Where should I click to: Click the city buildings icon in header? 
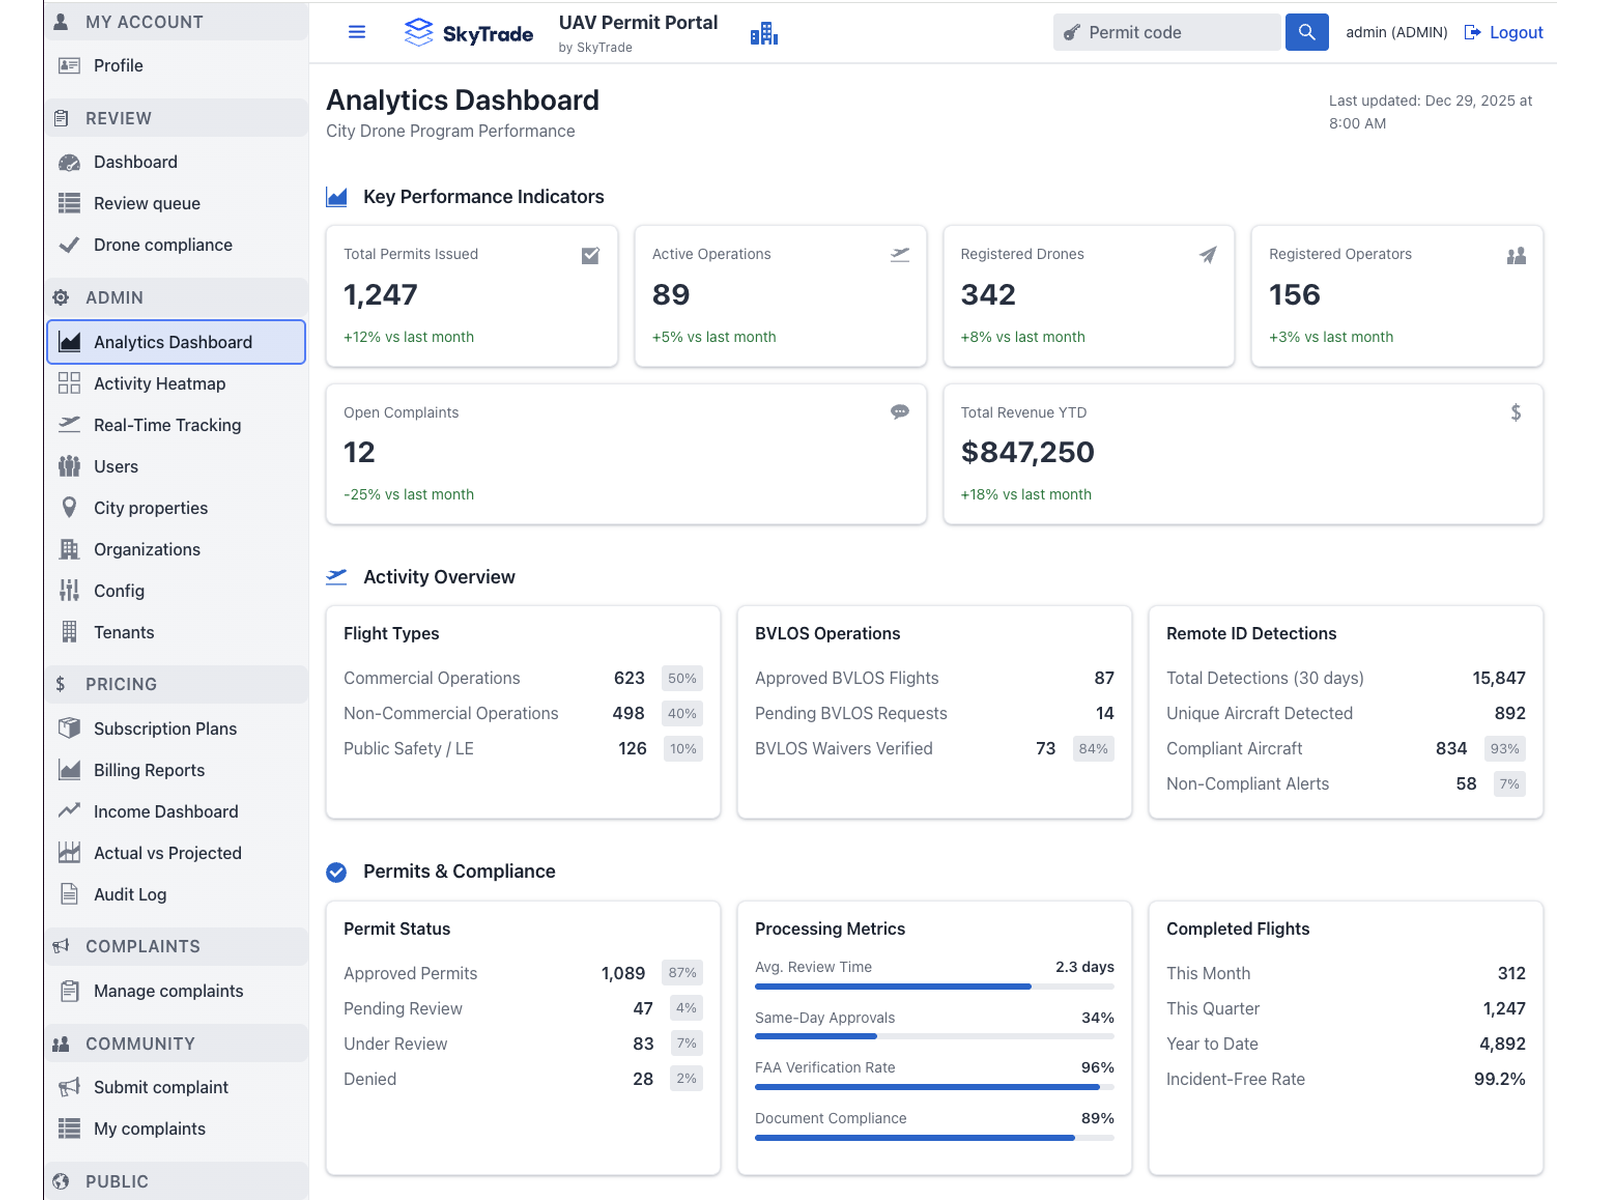(x=764, y=33)
